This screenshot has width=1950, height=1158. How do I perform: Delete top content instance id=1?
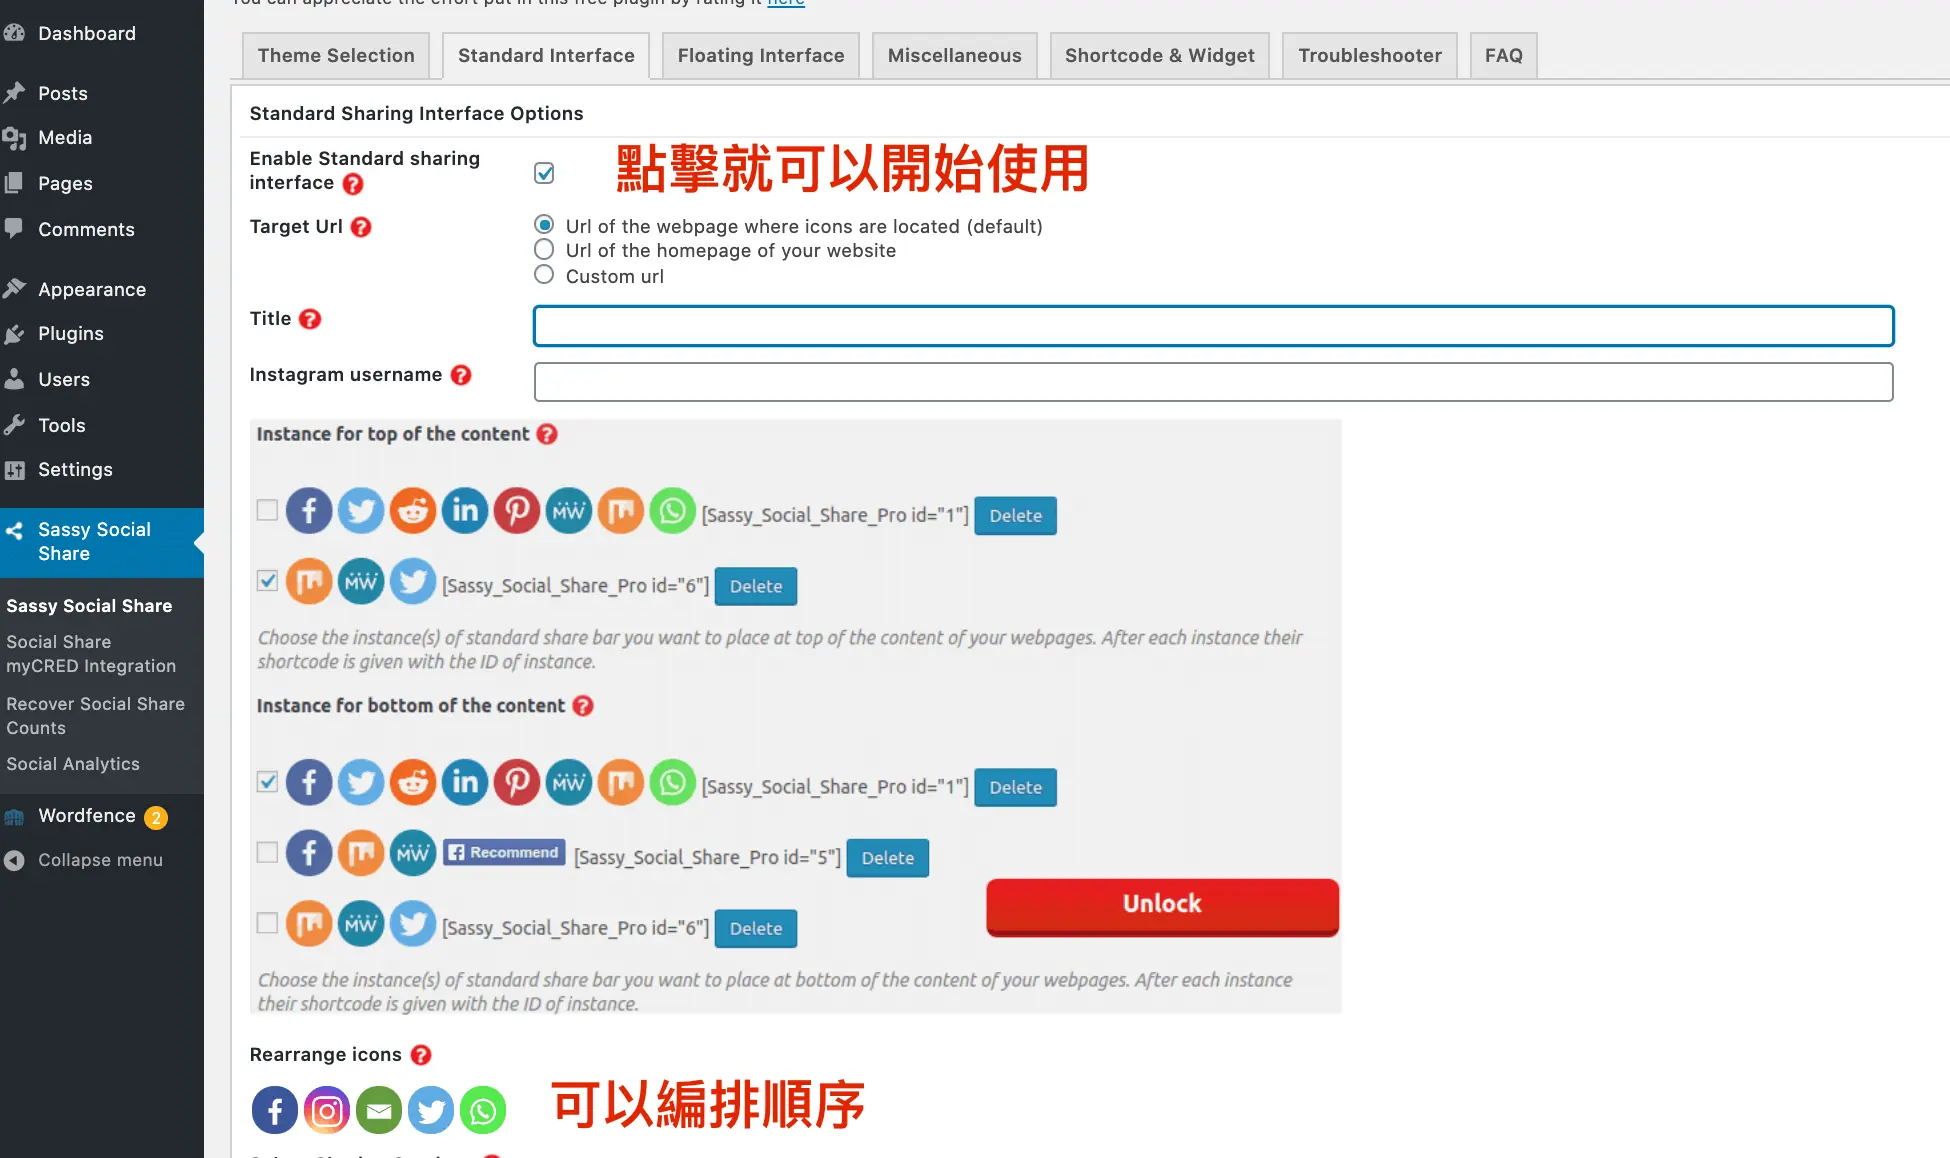(x=1016, y=516)
